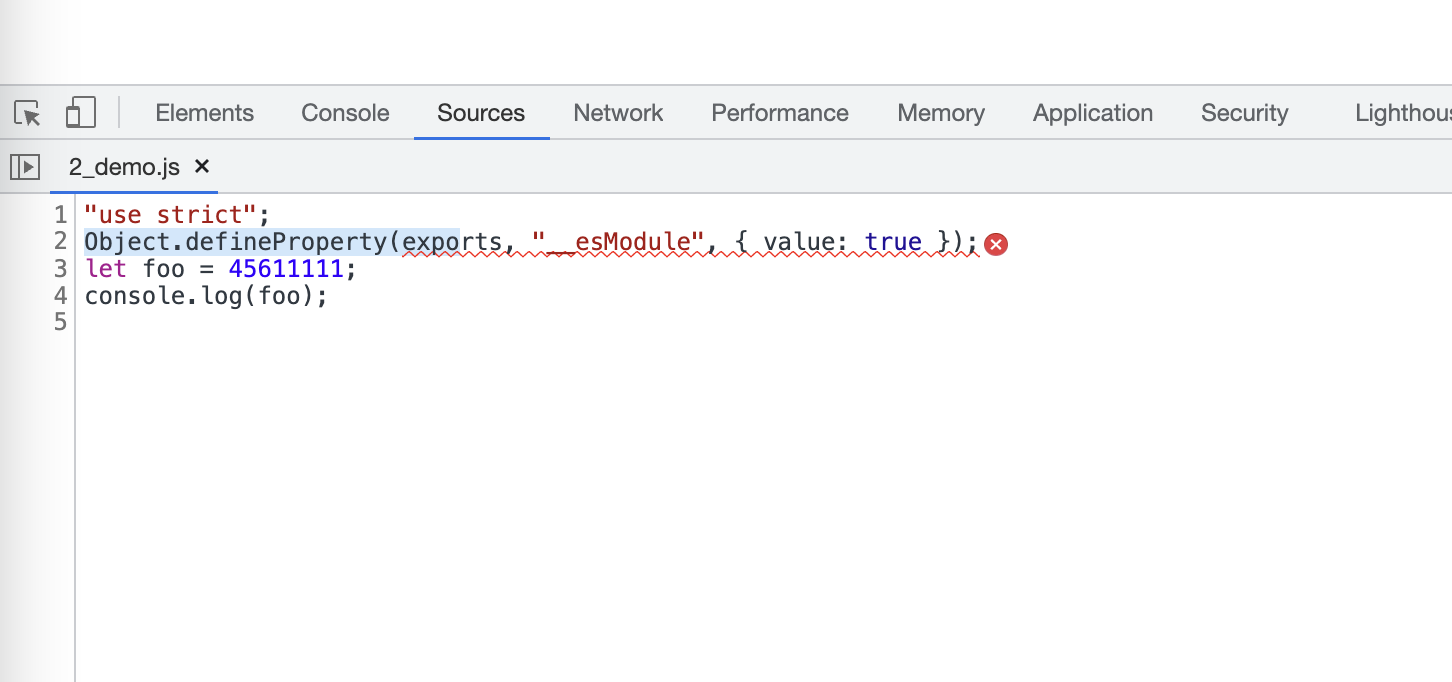Activate the inspect element picker icon

(28, 113)
